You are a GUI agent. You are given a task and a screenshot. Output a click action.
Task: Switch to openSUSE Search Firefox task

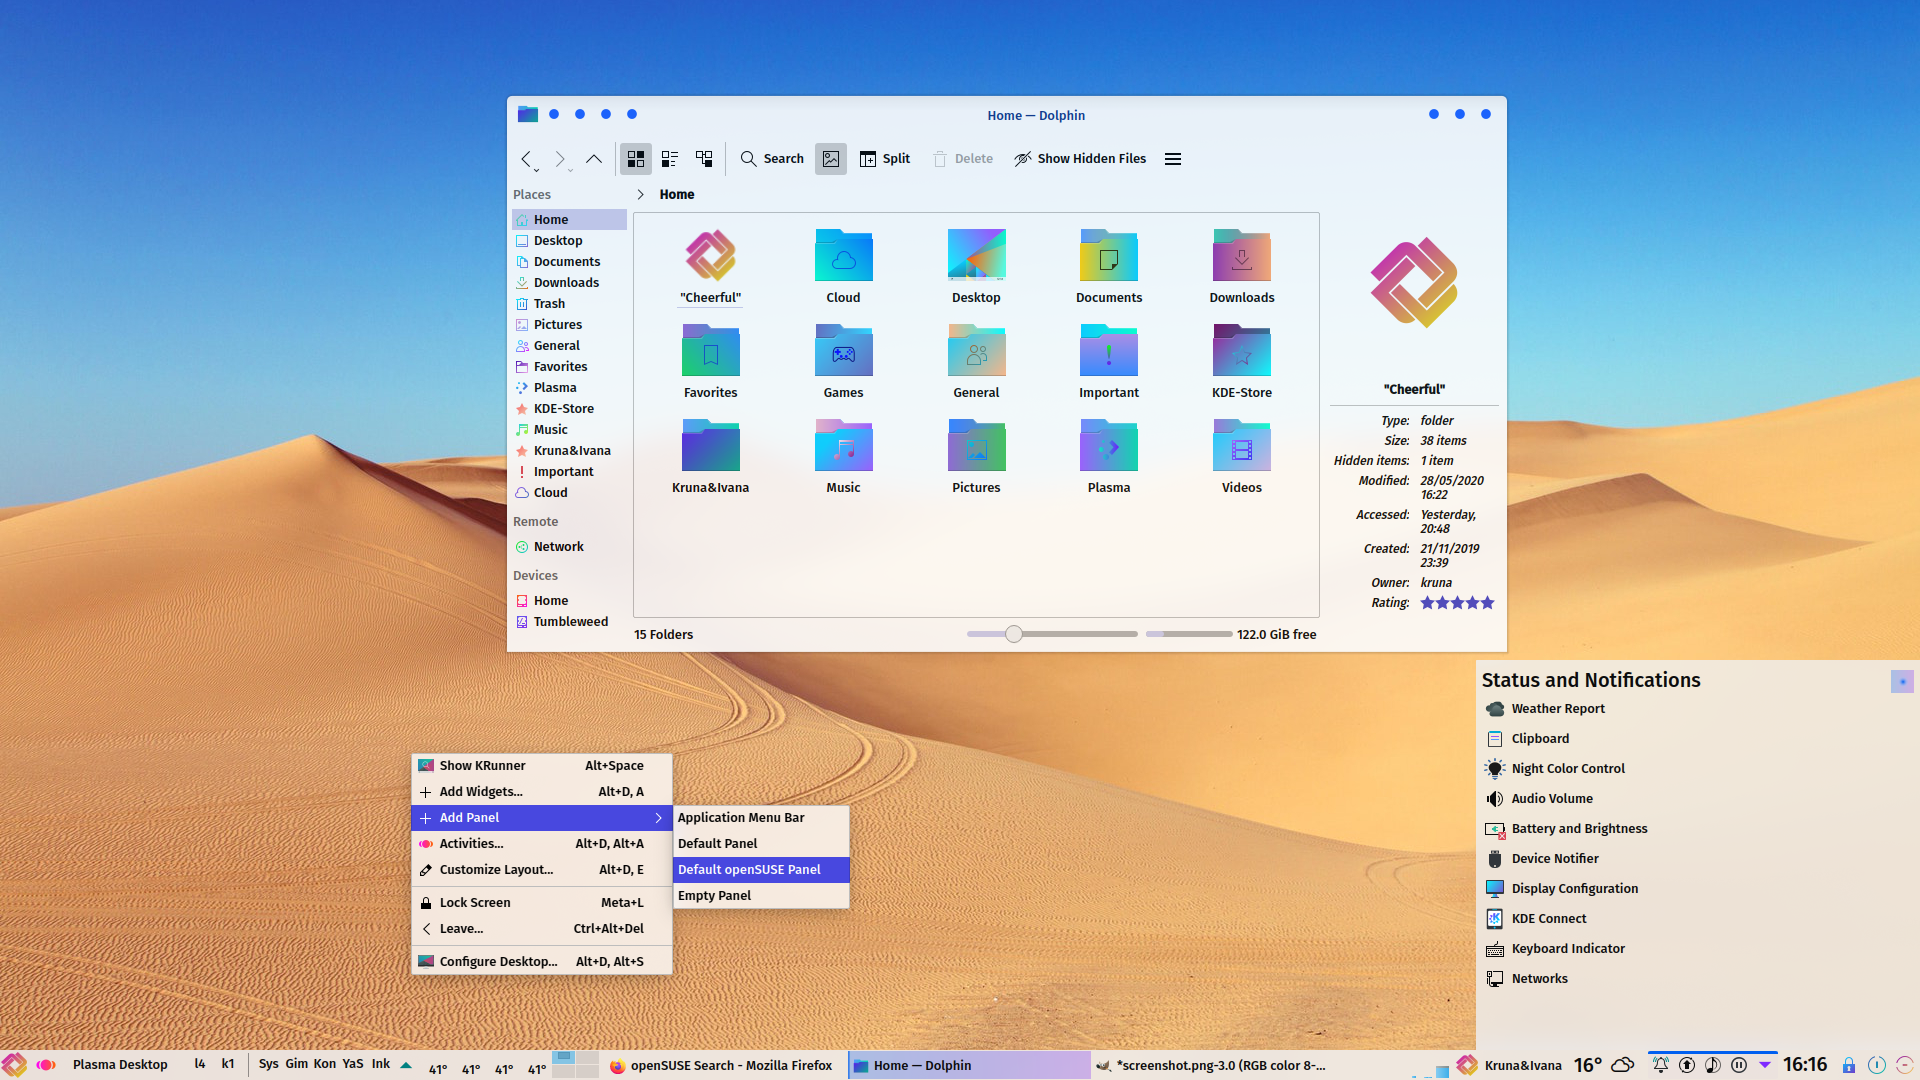pos(722,1065)
